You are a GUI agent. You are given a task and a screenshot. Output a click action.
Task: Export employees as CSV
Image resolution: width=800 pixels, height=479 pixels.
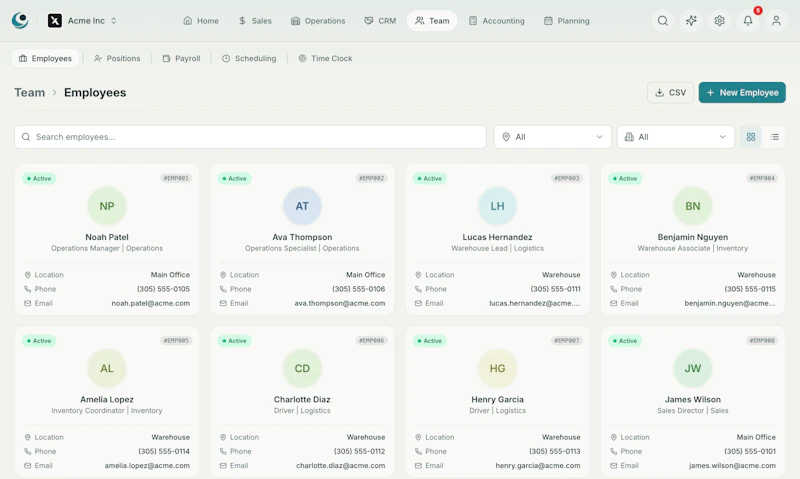coord(670,92)
